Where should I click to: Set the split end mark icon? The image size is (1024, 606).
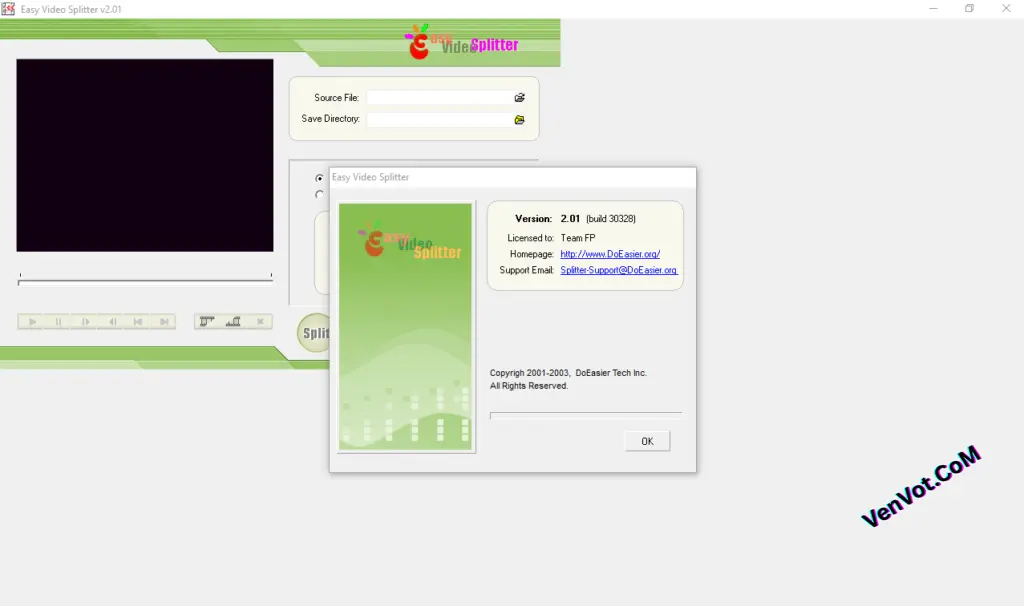click(x=233, y=321)
